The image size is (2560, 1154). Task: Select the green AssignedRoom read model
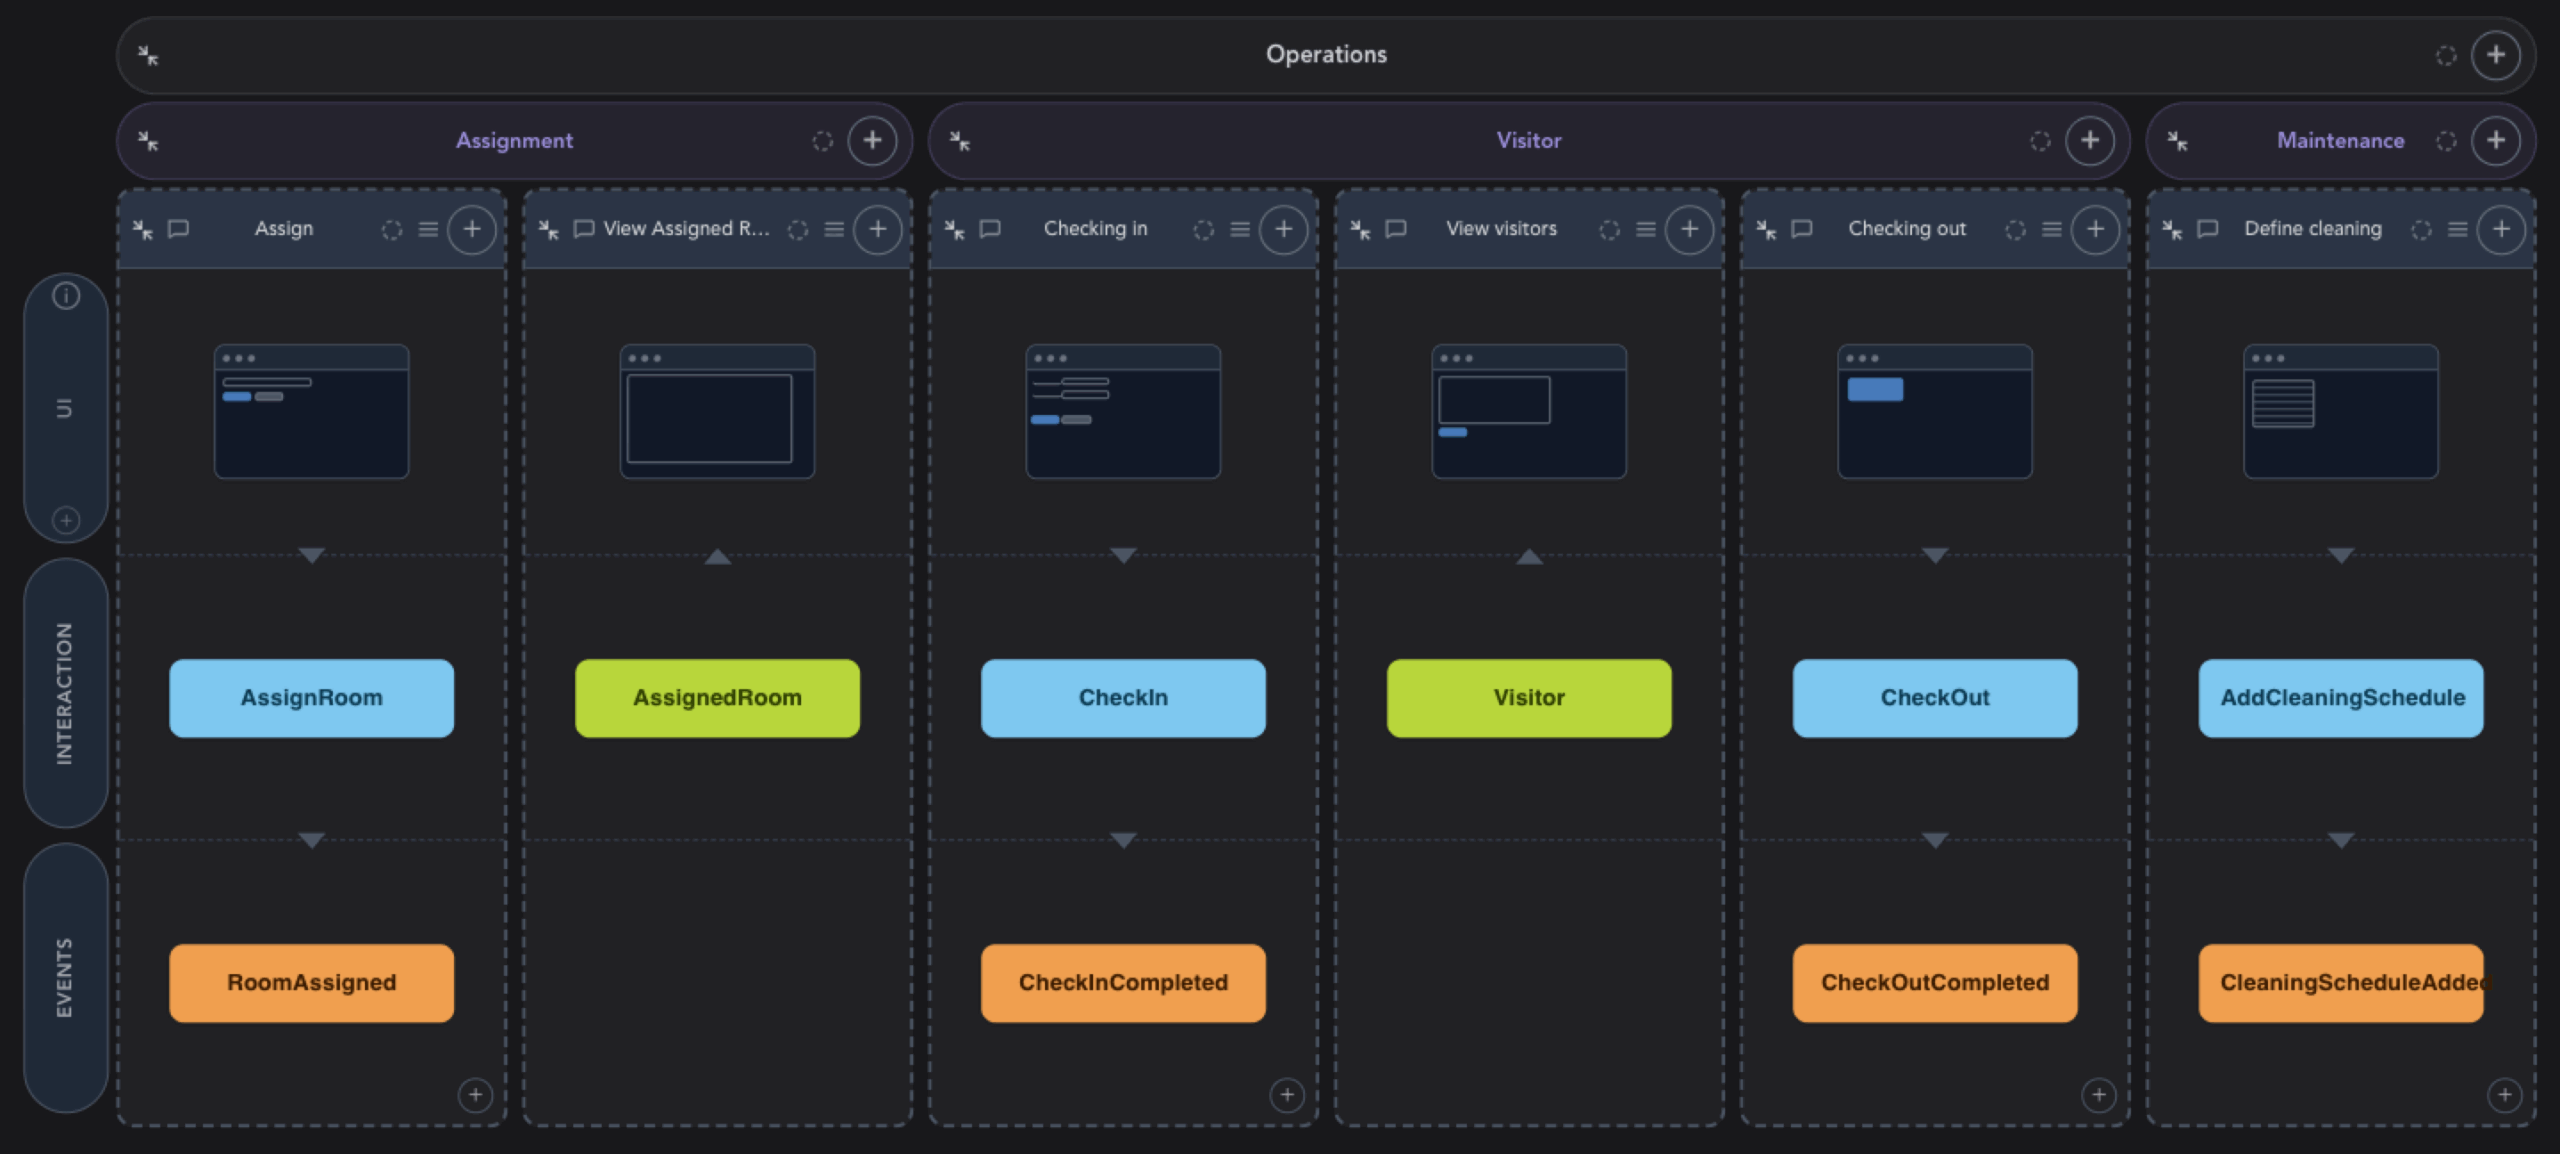(717, 698)
